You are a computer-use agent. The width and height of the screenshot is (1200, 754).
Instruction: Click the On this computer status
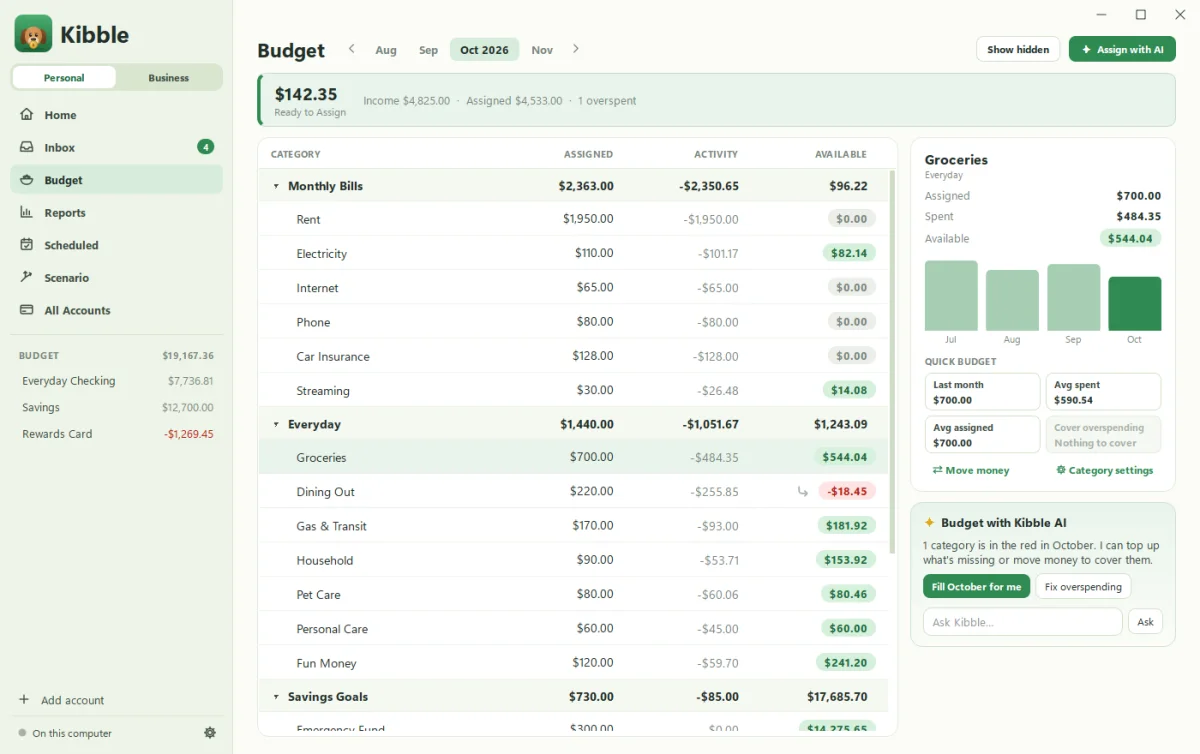[x=65, y=733]
